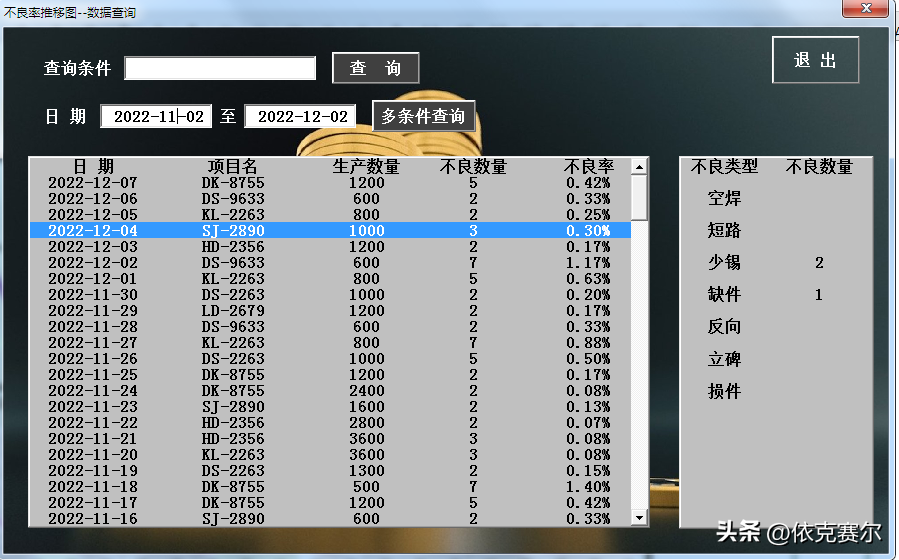This screenshot has width=899, height=560.
Task: Click the 短路 defect type
Action: pos(724,230)
